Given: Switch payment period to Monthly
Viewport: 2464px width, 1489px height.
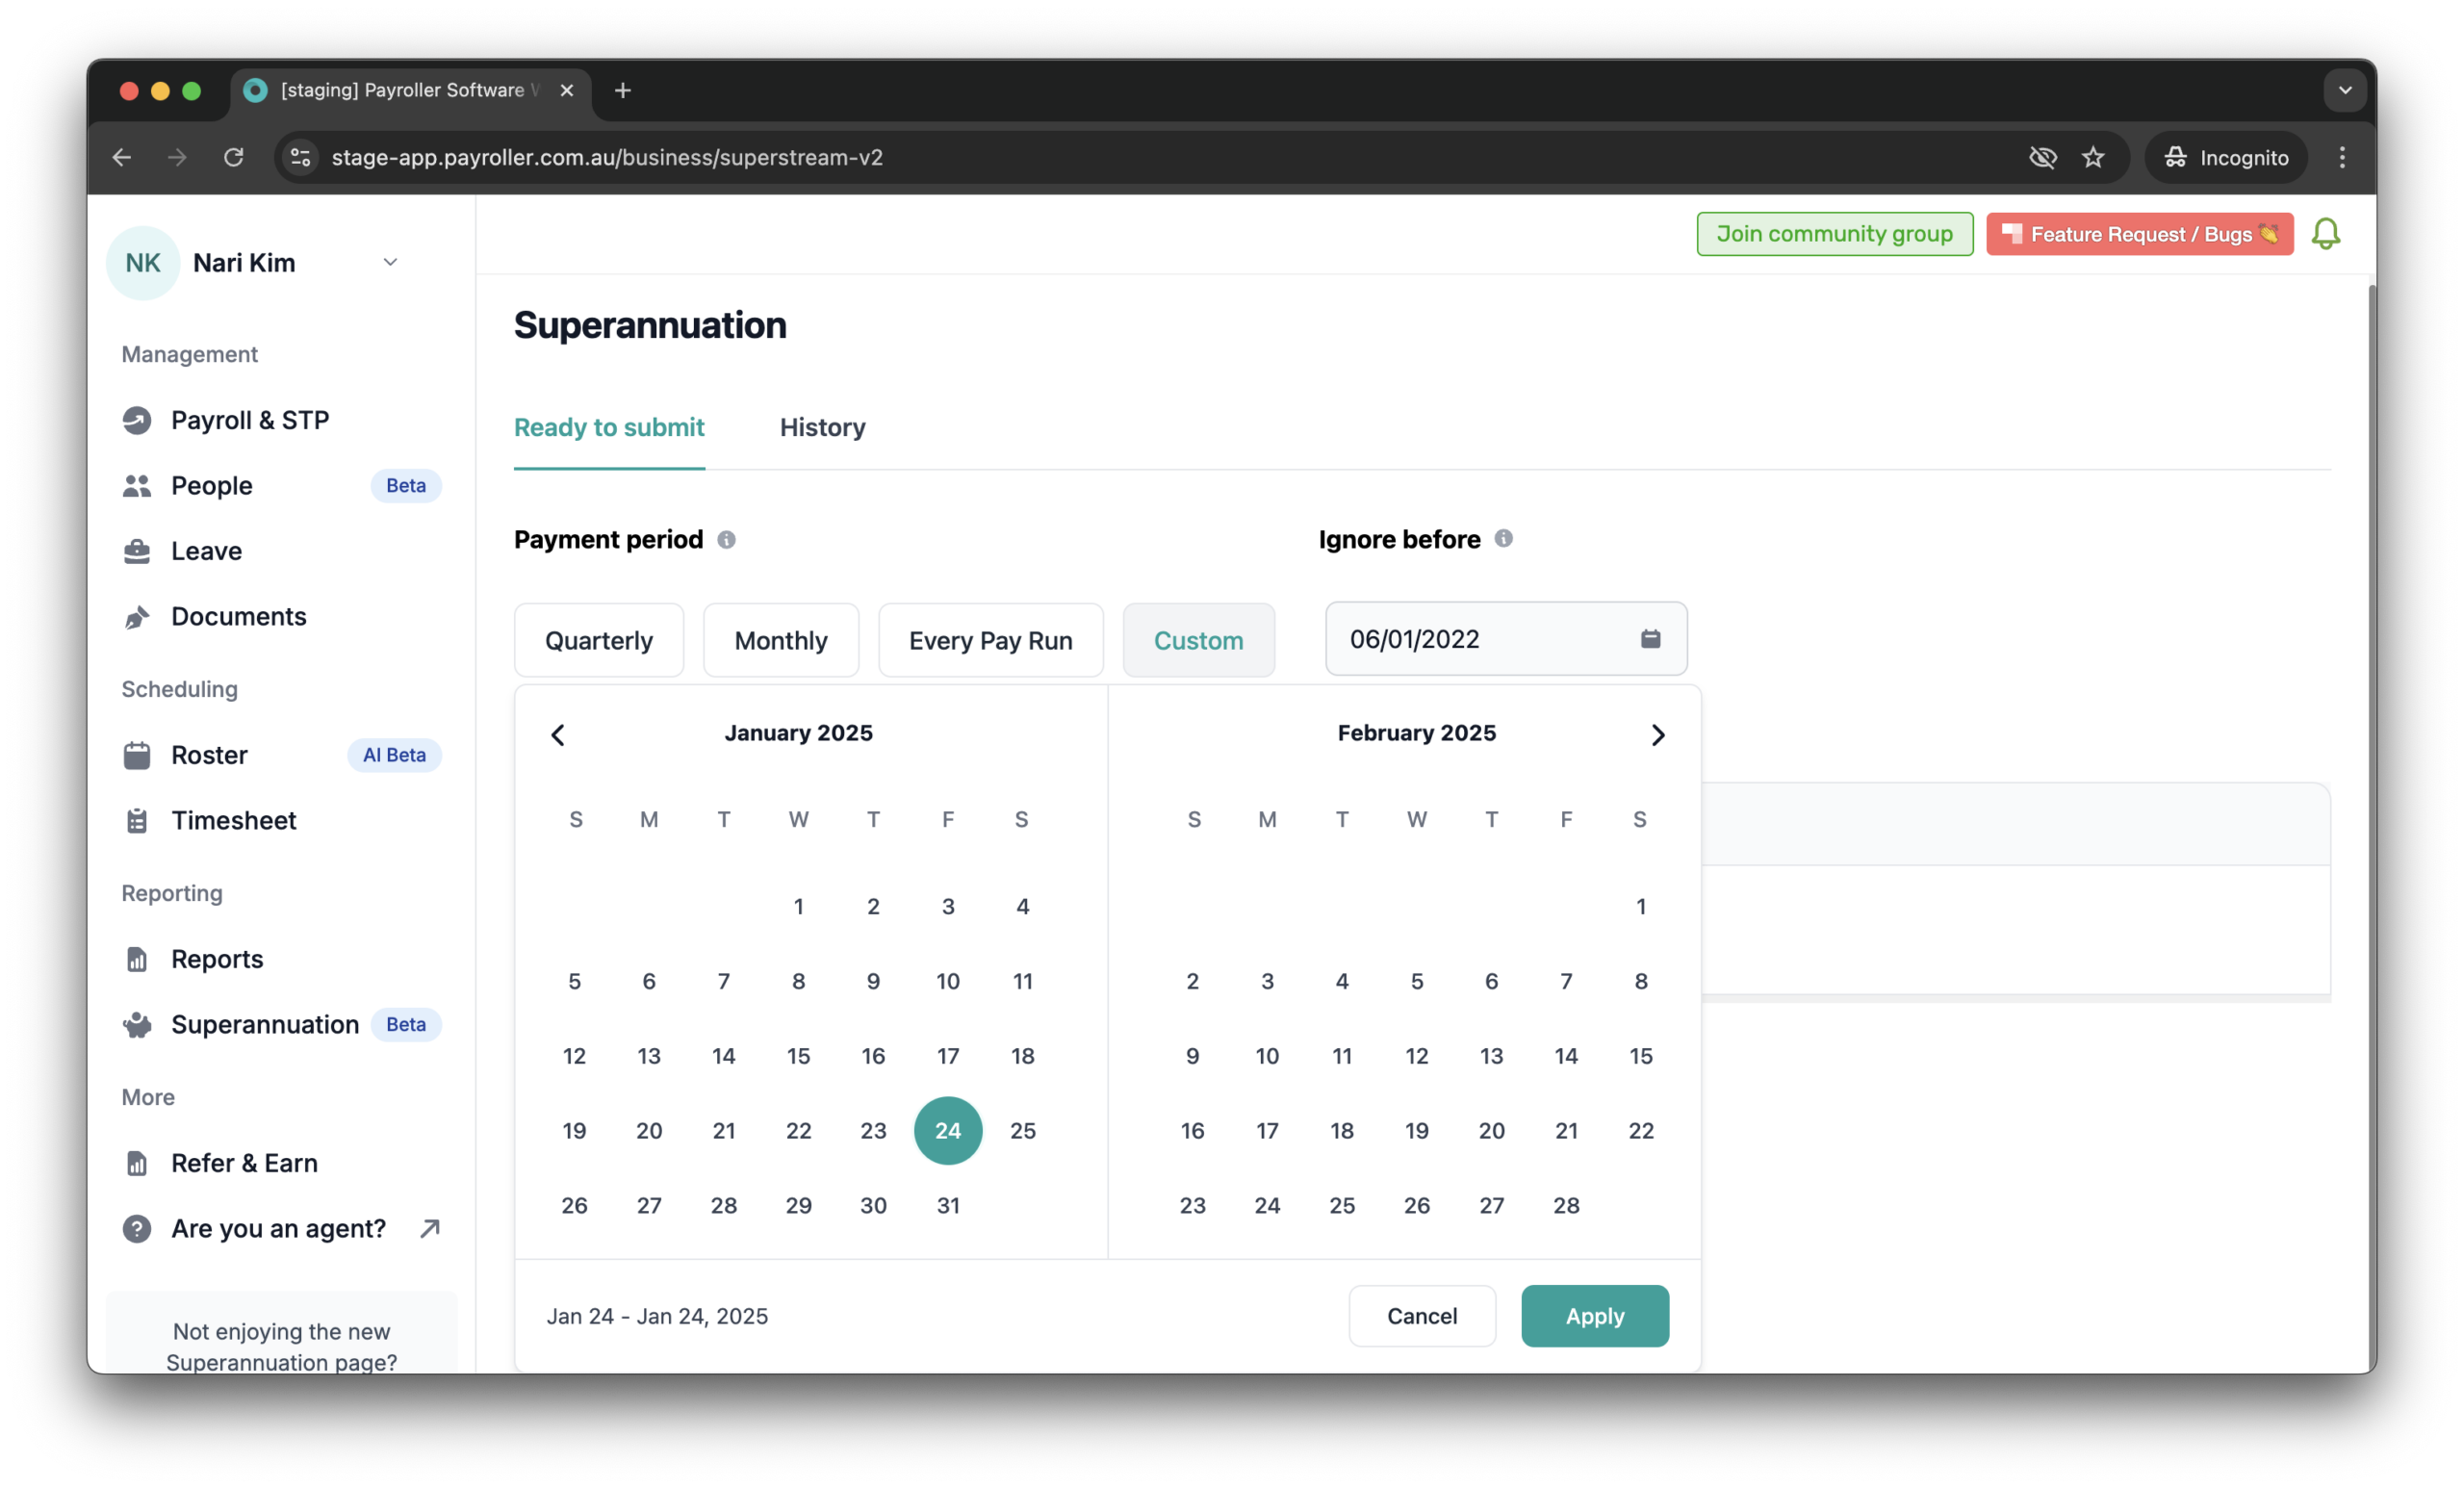Looking at the screenshot, I should click(781, 639).
